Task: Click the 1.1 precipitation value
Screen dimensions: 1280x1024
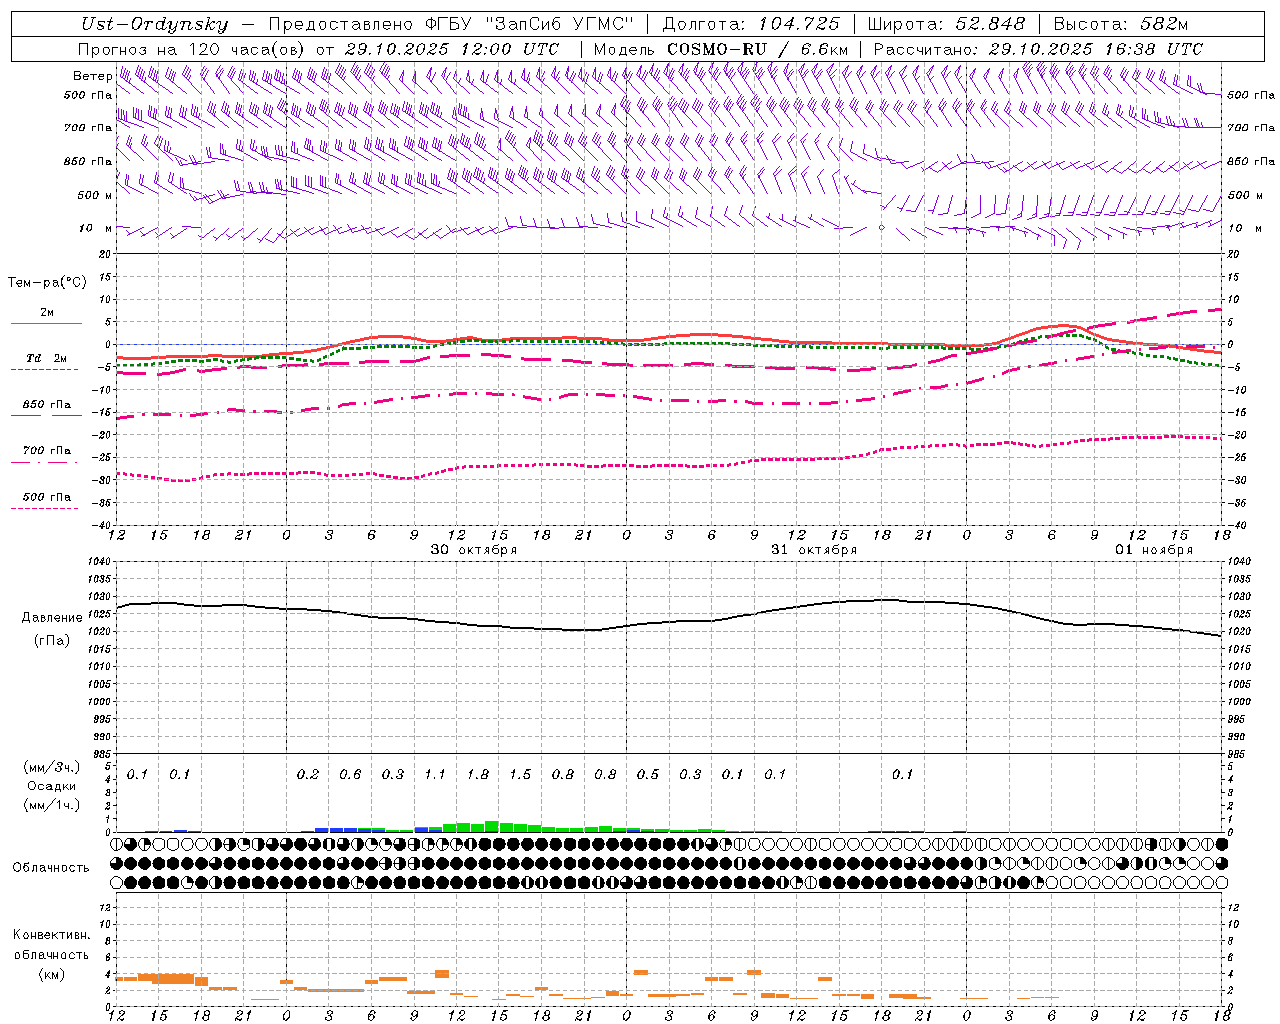Action: 435,774
